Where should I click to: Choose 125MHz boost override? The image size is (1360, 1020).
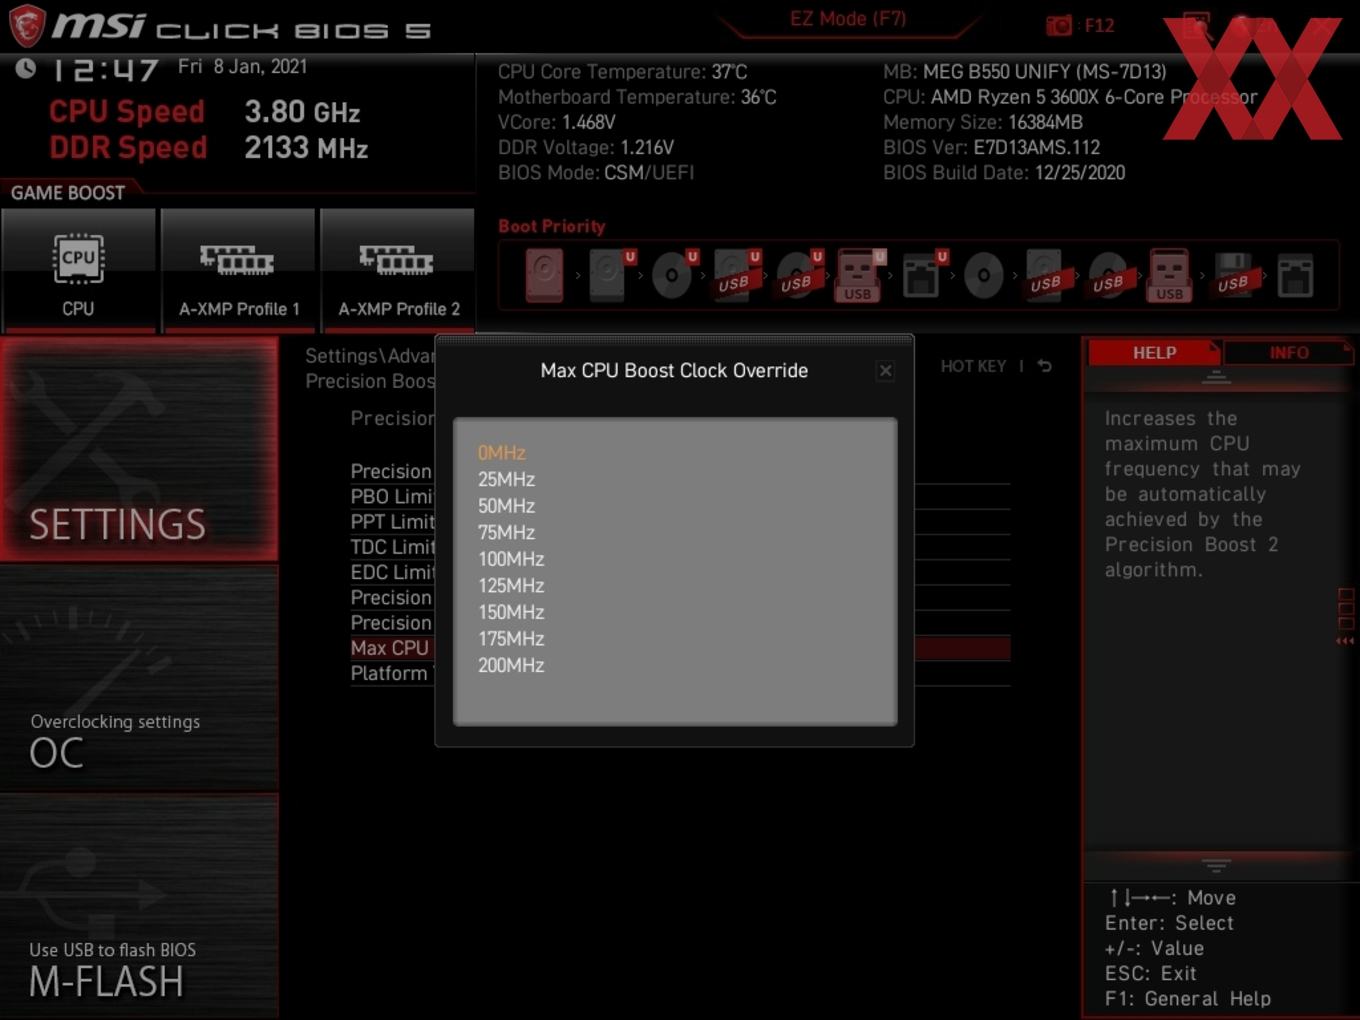[x=511, y=586]
